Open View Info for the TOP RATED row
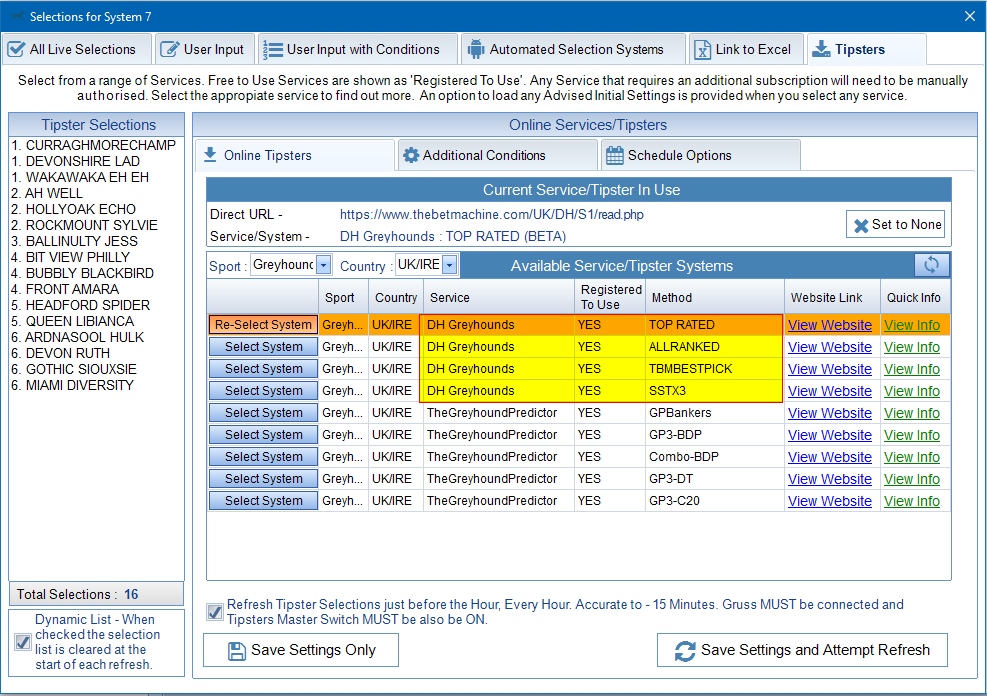Image resolution: width=987 pixels, height=696 pixels. pos(911,325)
